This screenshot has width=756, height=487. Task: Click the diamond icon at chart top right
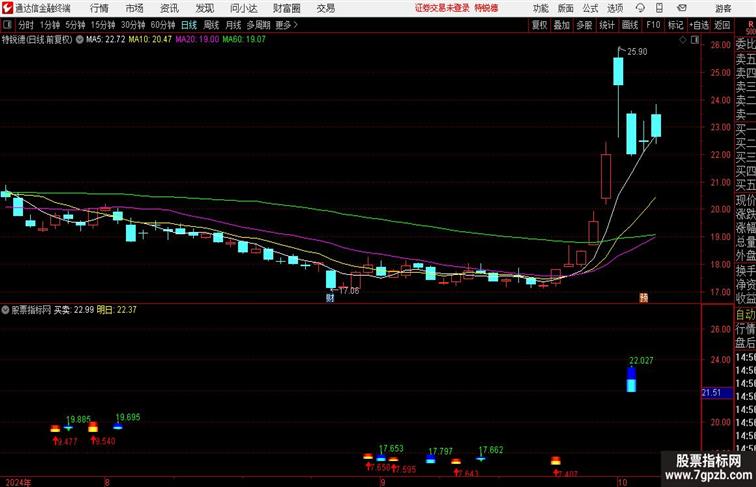tap(683, 40)
